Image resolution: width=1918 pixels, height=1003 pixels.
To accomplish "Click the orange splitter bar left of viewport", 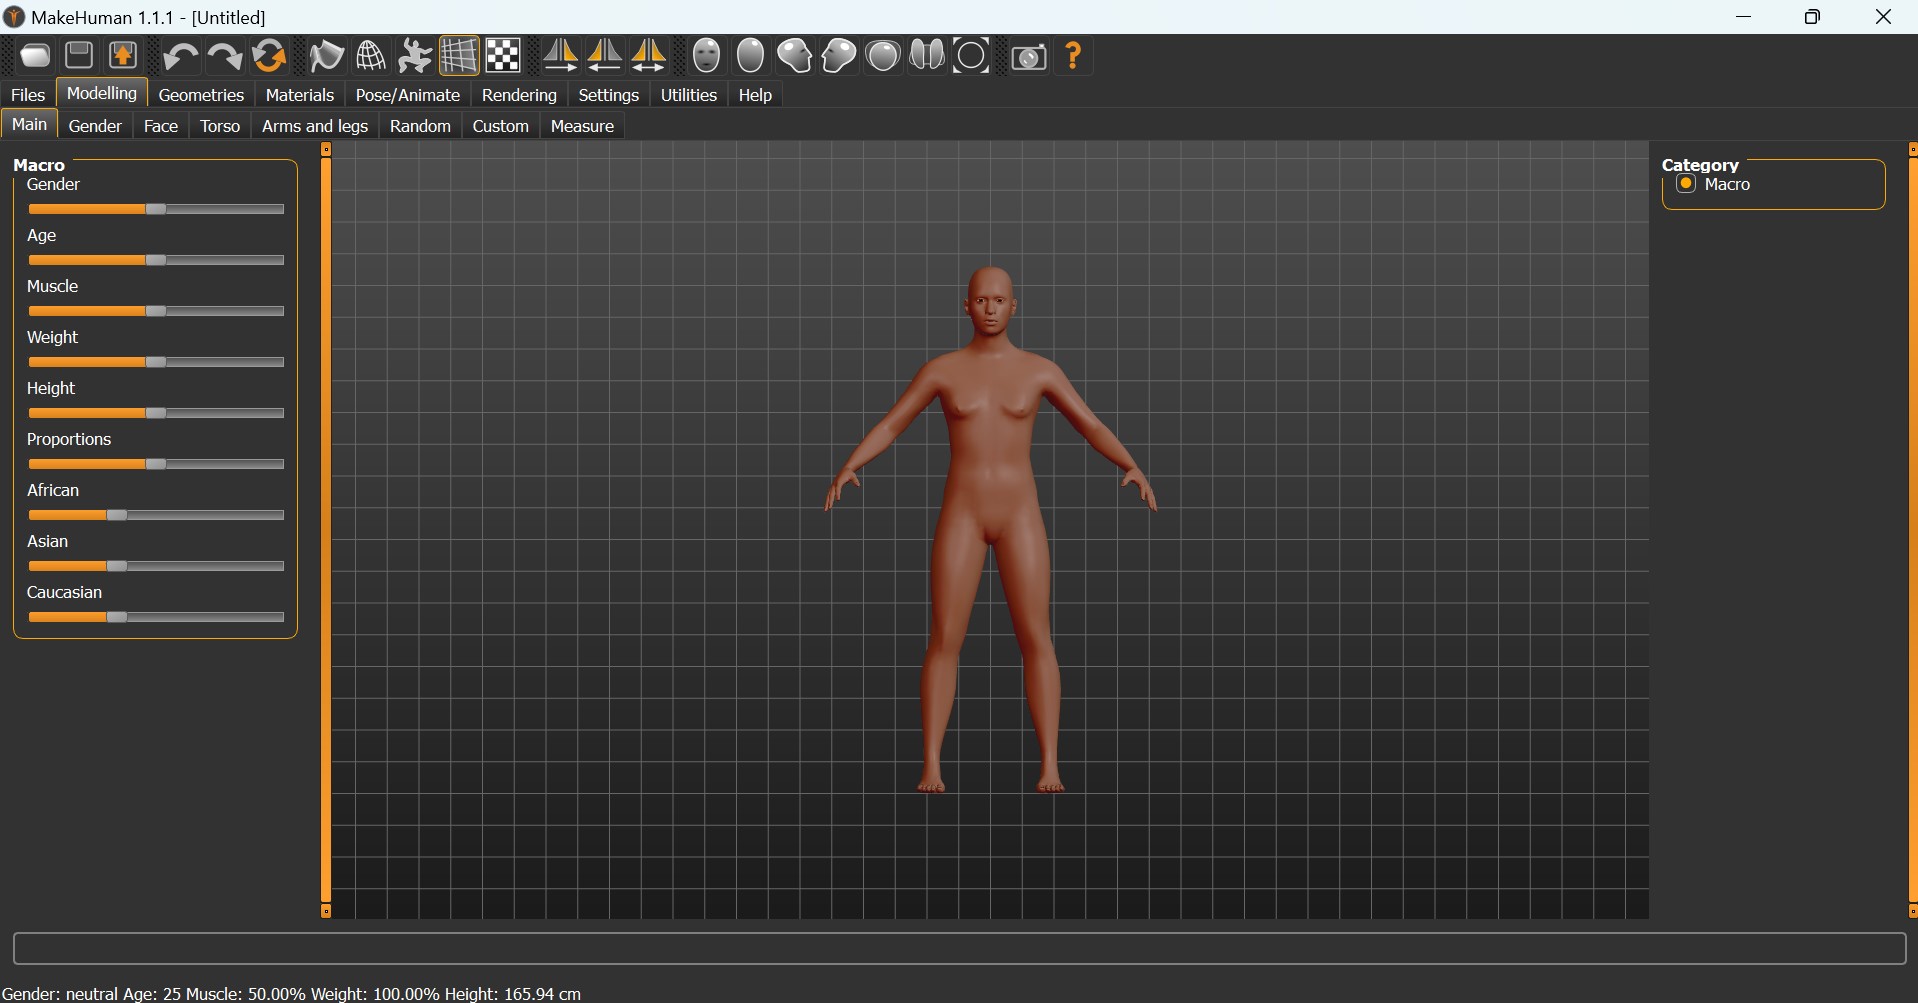I will pos(325,530).
